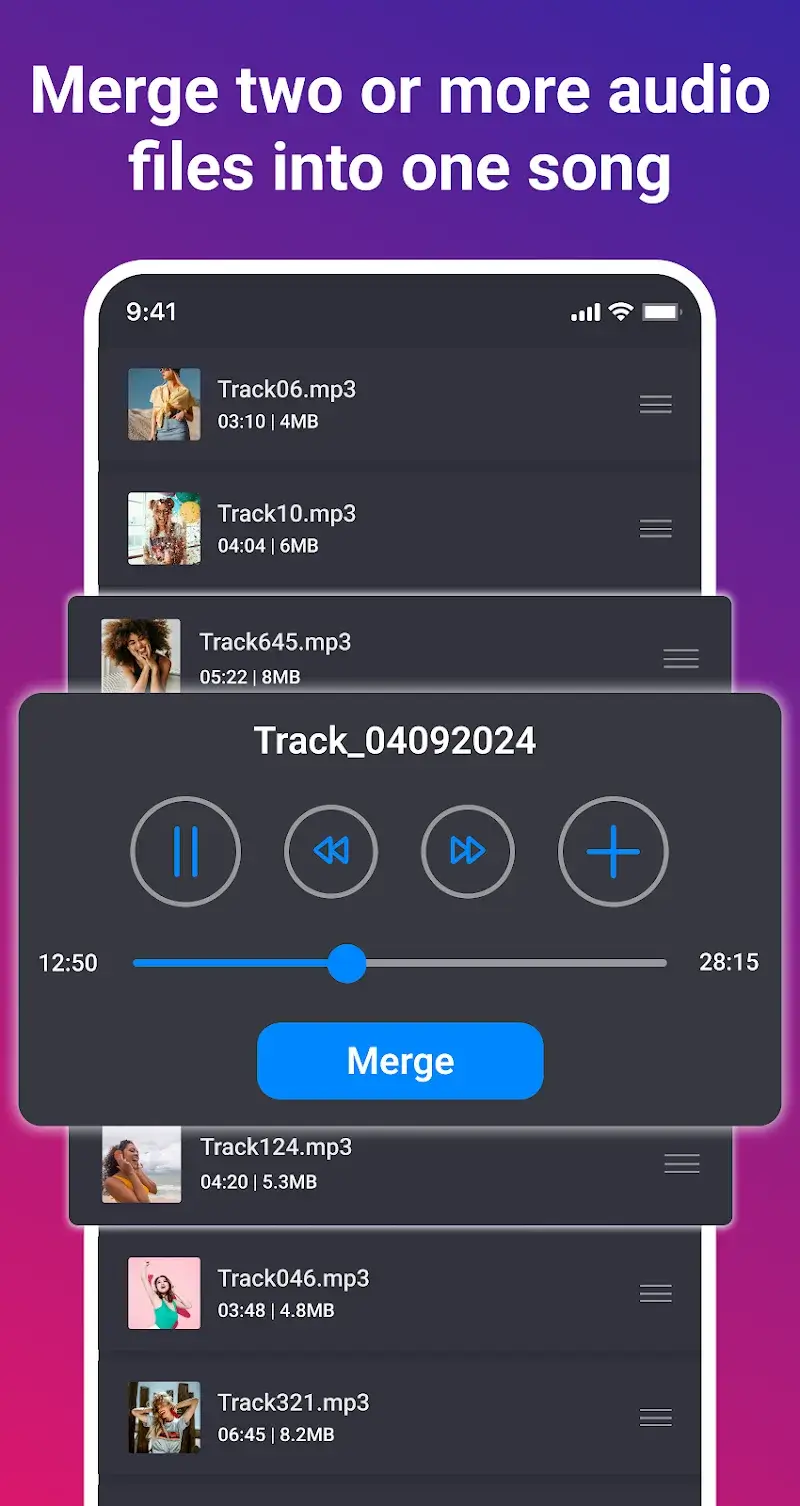The image size is (800, 1506).
Task: Tap the elapsed time label 12:50
Action: [x=69, y=962]
